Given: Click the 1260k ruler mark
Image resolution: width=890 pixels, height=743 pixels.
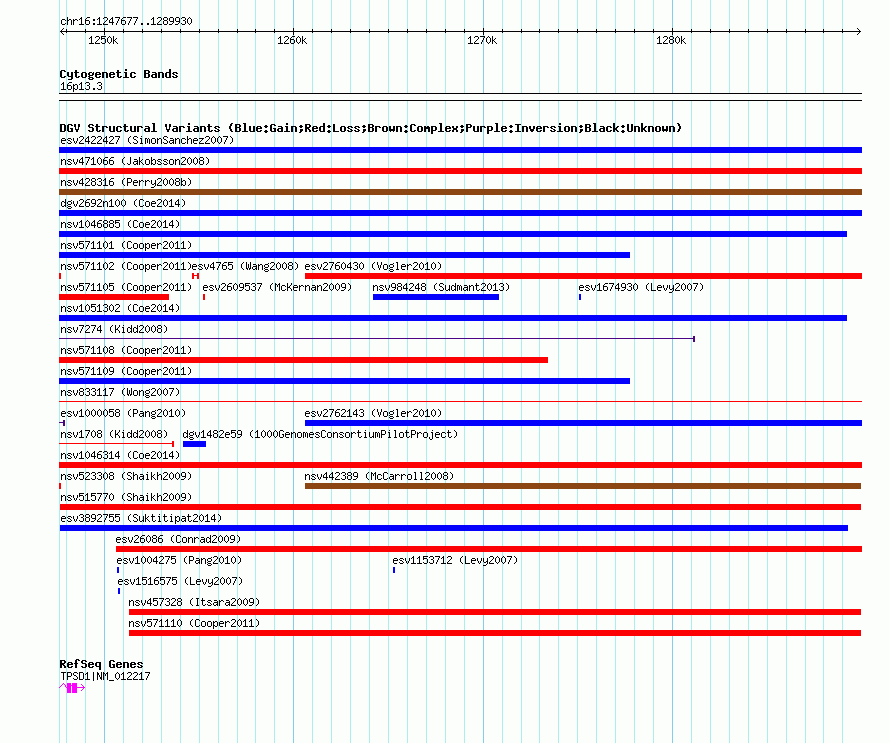Looking at the screenshot, I should click(292, 40).
